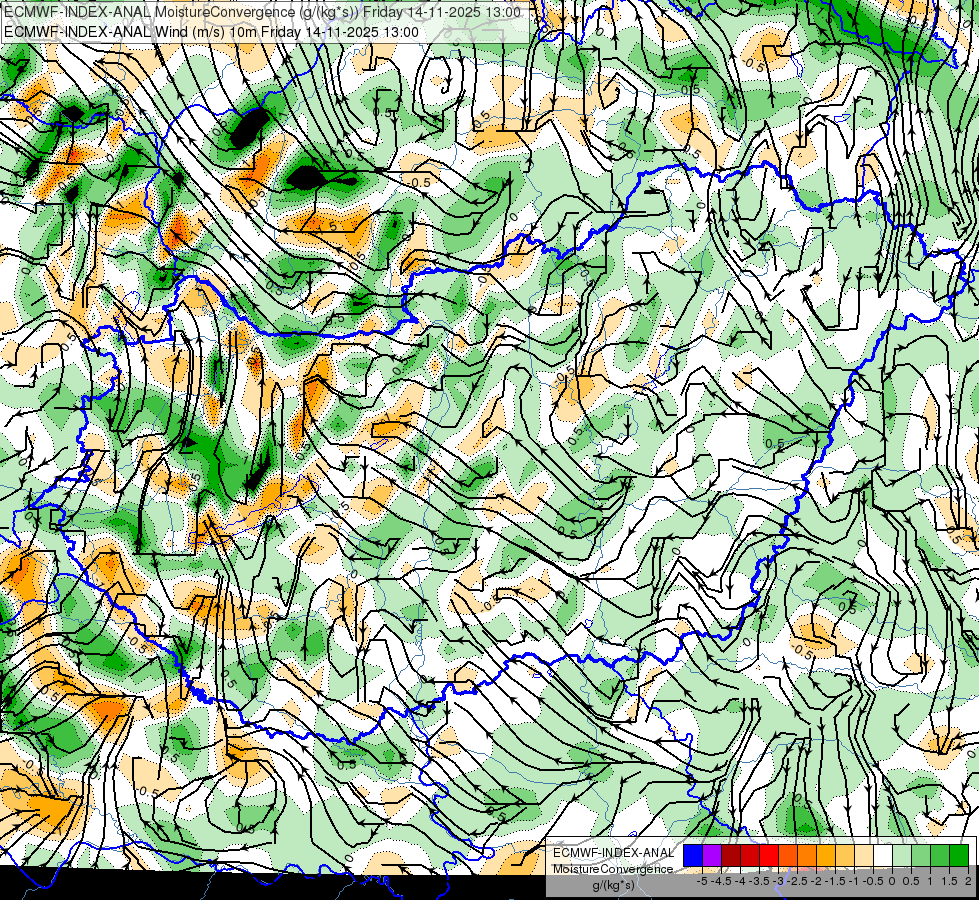Click the legend tick value -2.5
Screen dimensions: 979x900
point(797,881)
